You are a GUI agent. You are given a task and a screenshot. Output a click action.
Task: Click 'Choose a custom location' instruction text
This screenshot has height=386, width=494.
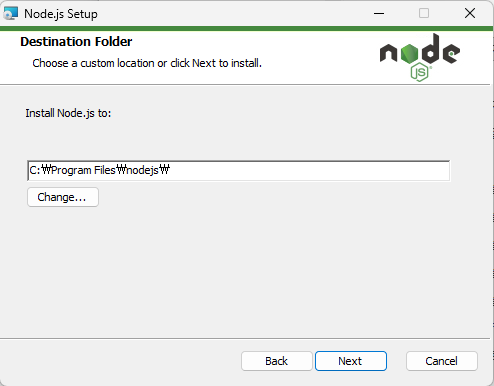pos(147,63)
